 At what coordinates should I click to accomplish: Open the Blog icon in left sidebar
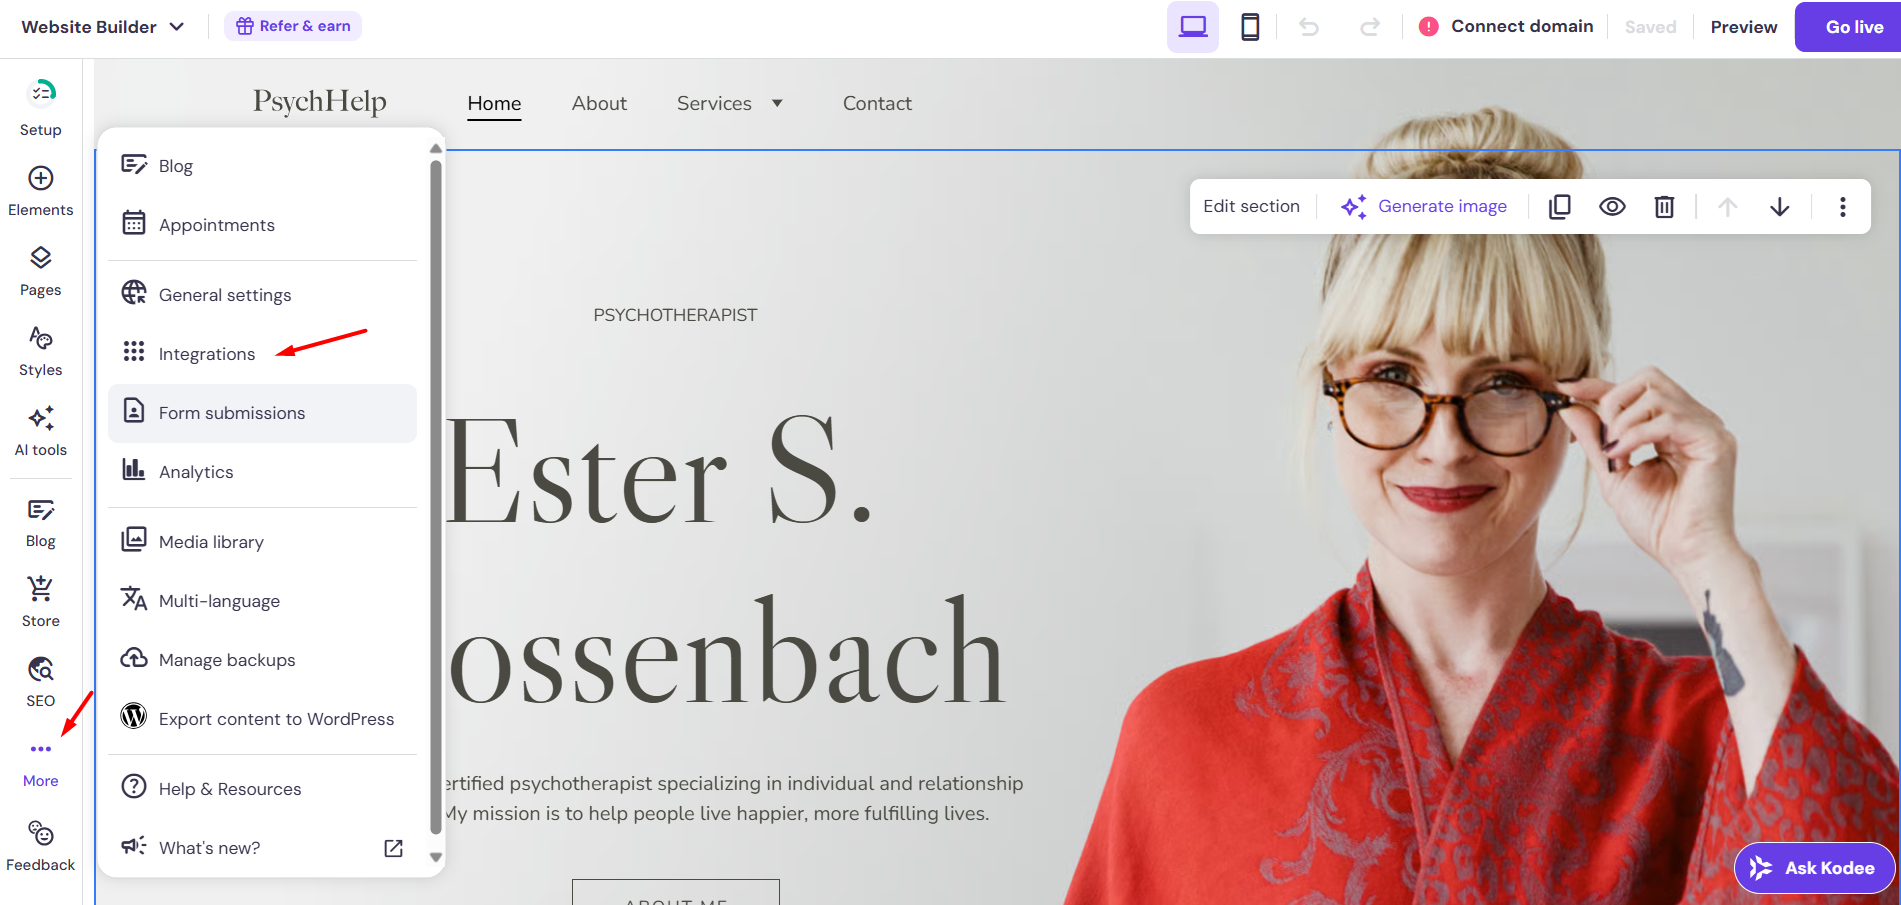[x=40, y=523]
